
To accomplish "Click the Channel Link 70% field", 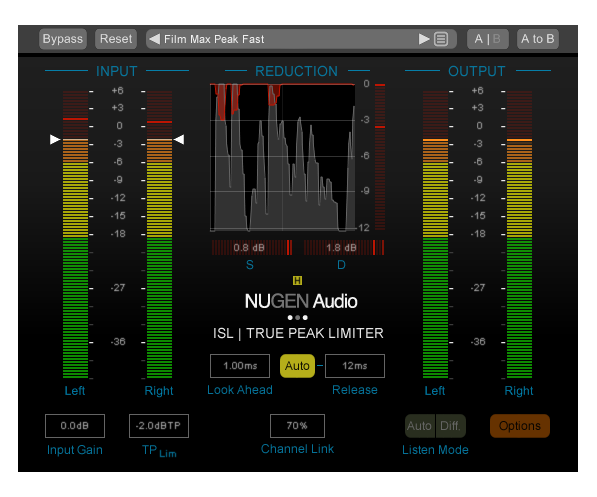I will click(297, 426).
